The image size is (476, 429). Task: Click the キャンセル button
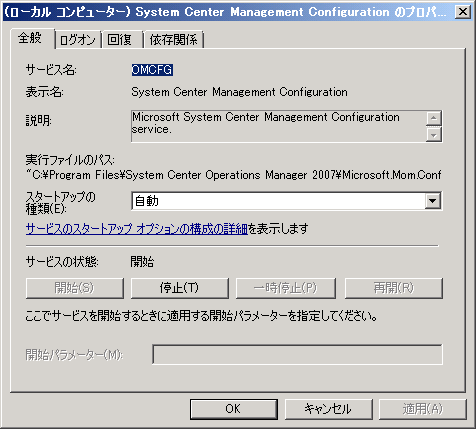click(328, 409)
